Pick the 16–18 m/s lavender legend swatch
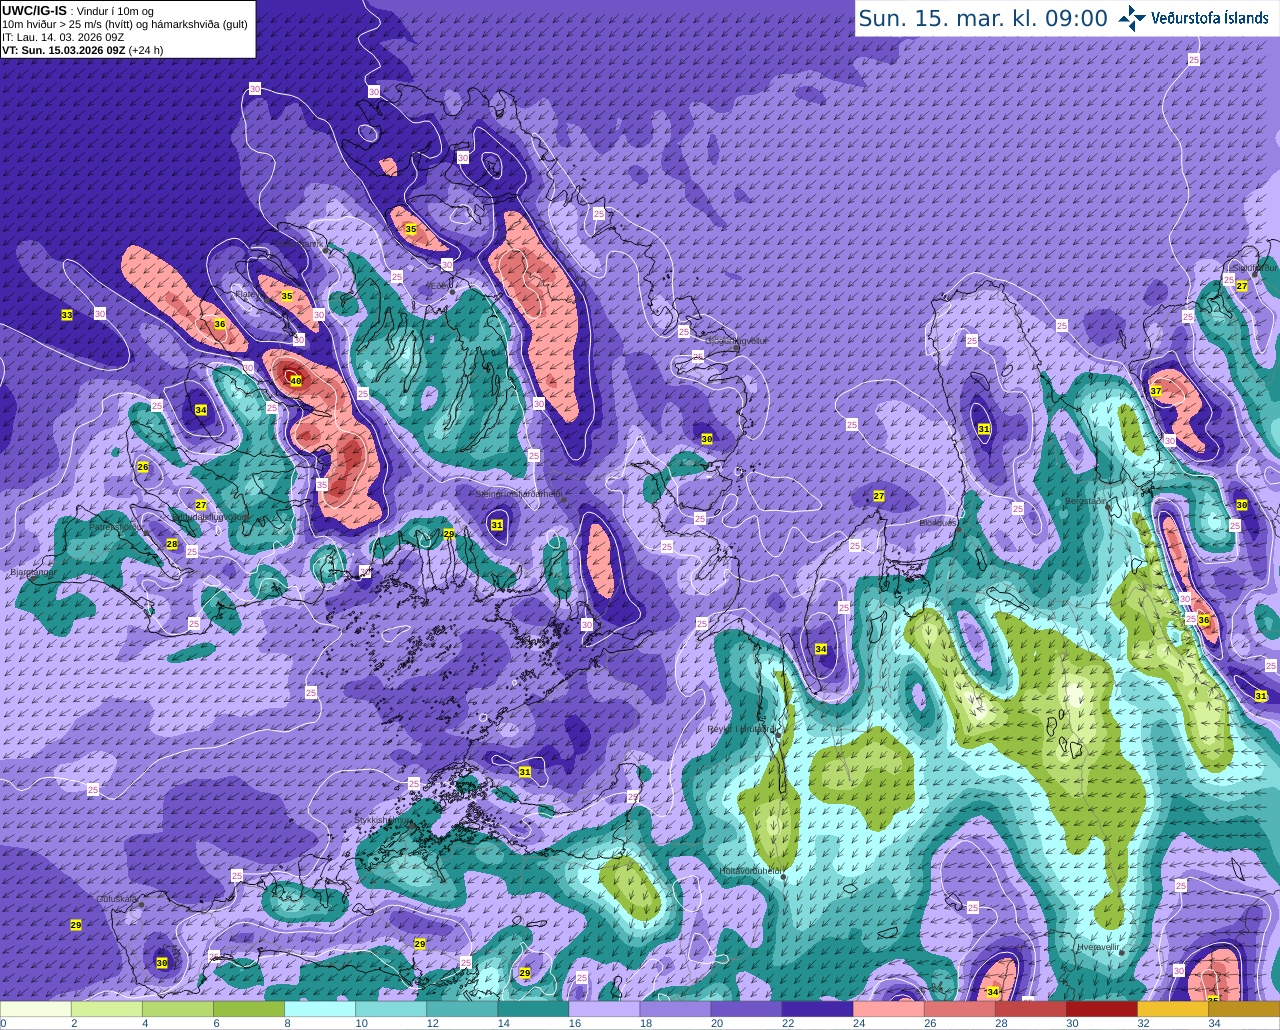 pos(604,1009)
